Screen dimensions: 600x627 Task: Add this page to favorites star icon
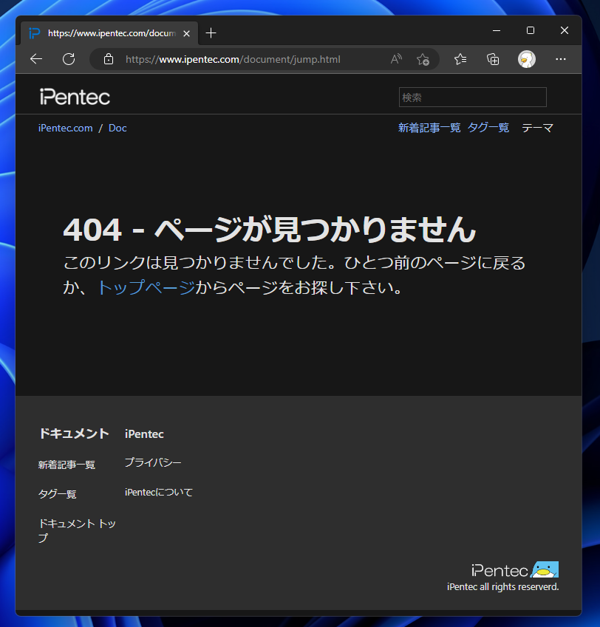click(x=423, y=59)
